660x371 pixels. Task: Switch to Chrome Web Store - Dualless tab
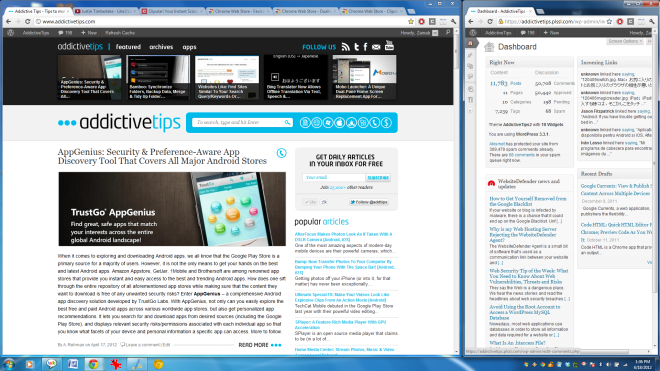306,11
